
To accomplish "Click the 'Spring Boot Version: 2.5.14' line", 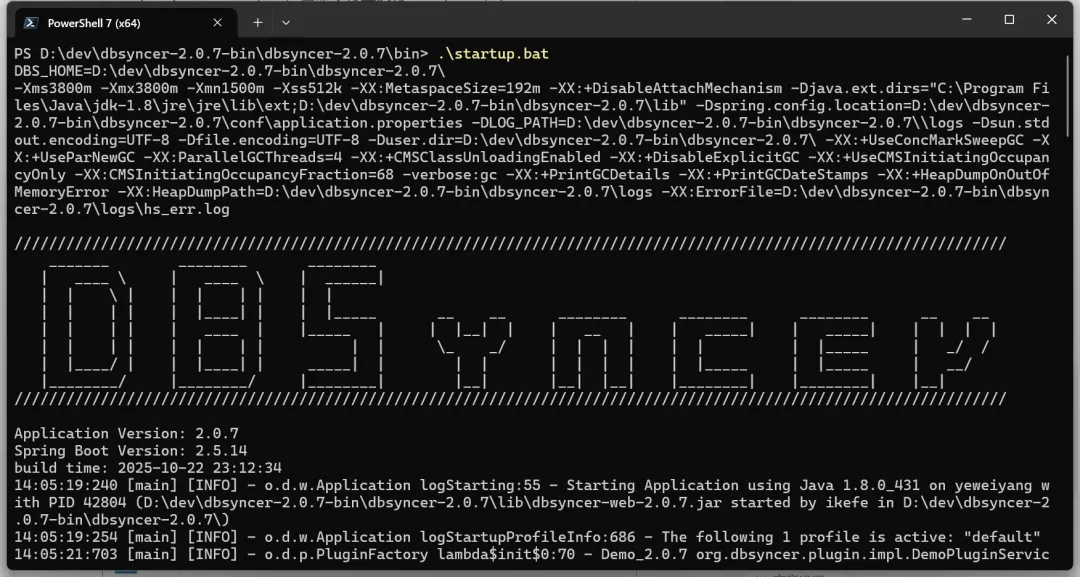I will click(x=131, y=450).
